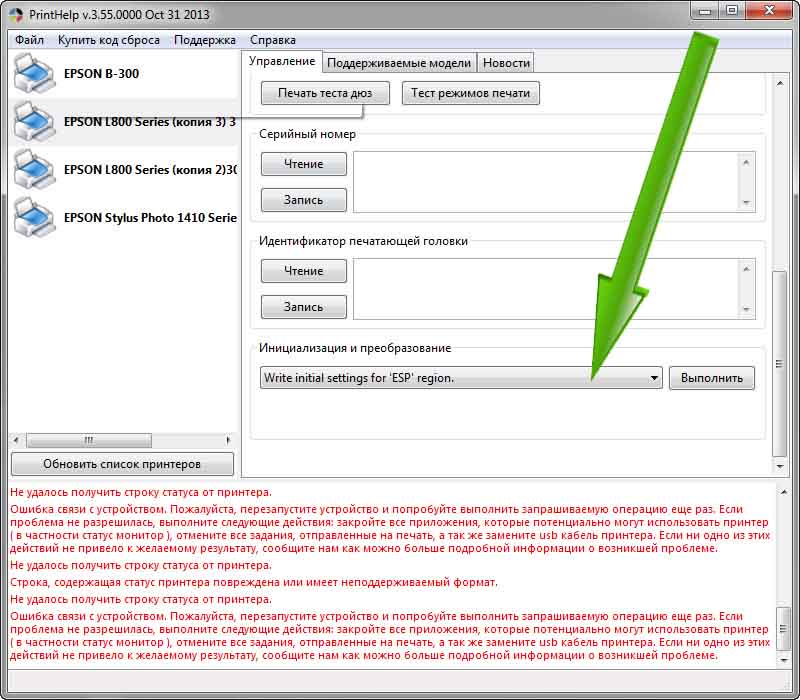Click log panel scroll-up arrow
The width and height of the screenshot is (800, 700).
[783, 492]
